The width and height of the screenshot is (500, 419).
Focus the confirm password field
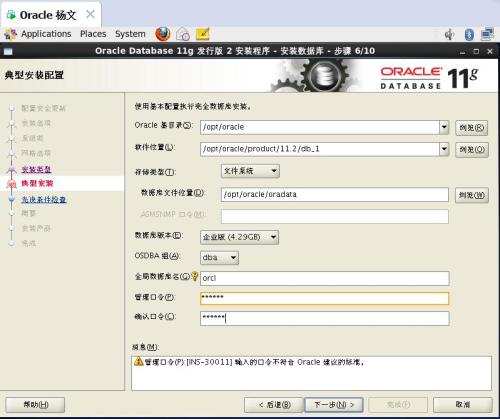coord(325,318)
